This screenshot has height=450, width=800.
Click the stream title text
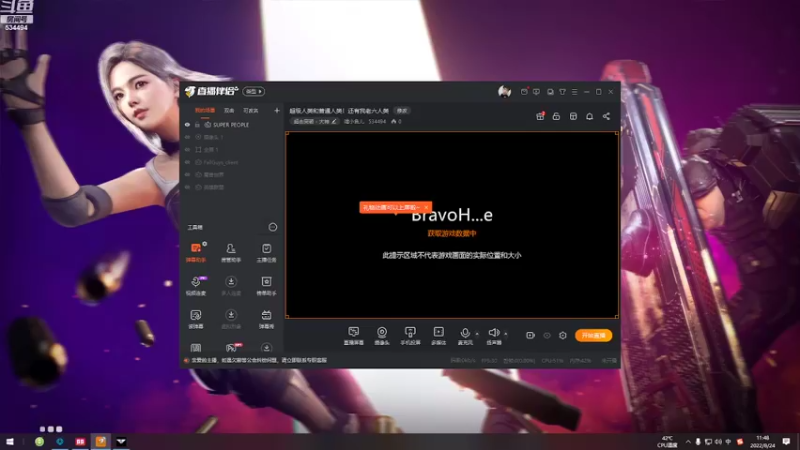(x=339, y=111)
